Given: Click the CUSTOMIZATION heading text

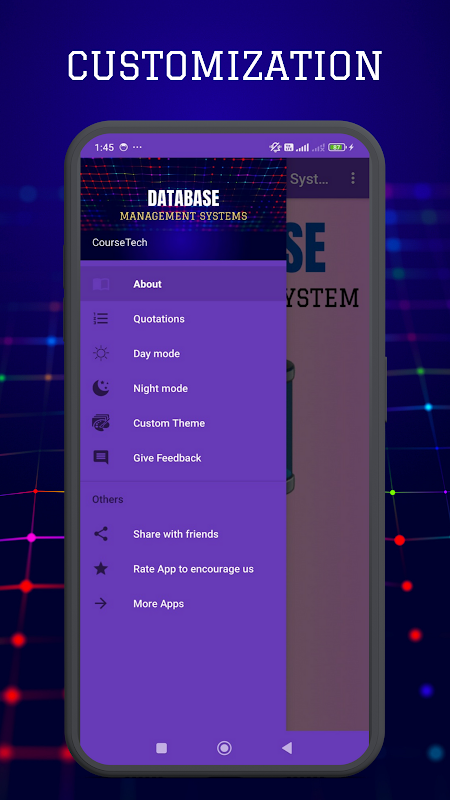Looking at the screenshot, I should click(x=225, y=65).
